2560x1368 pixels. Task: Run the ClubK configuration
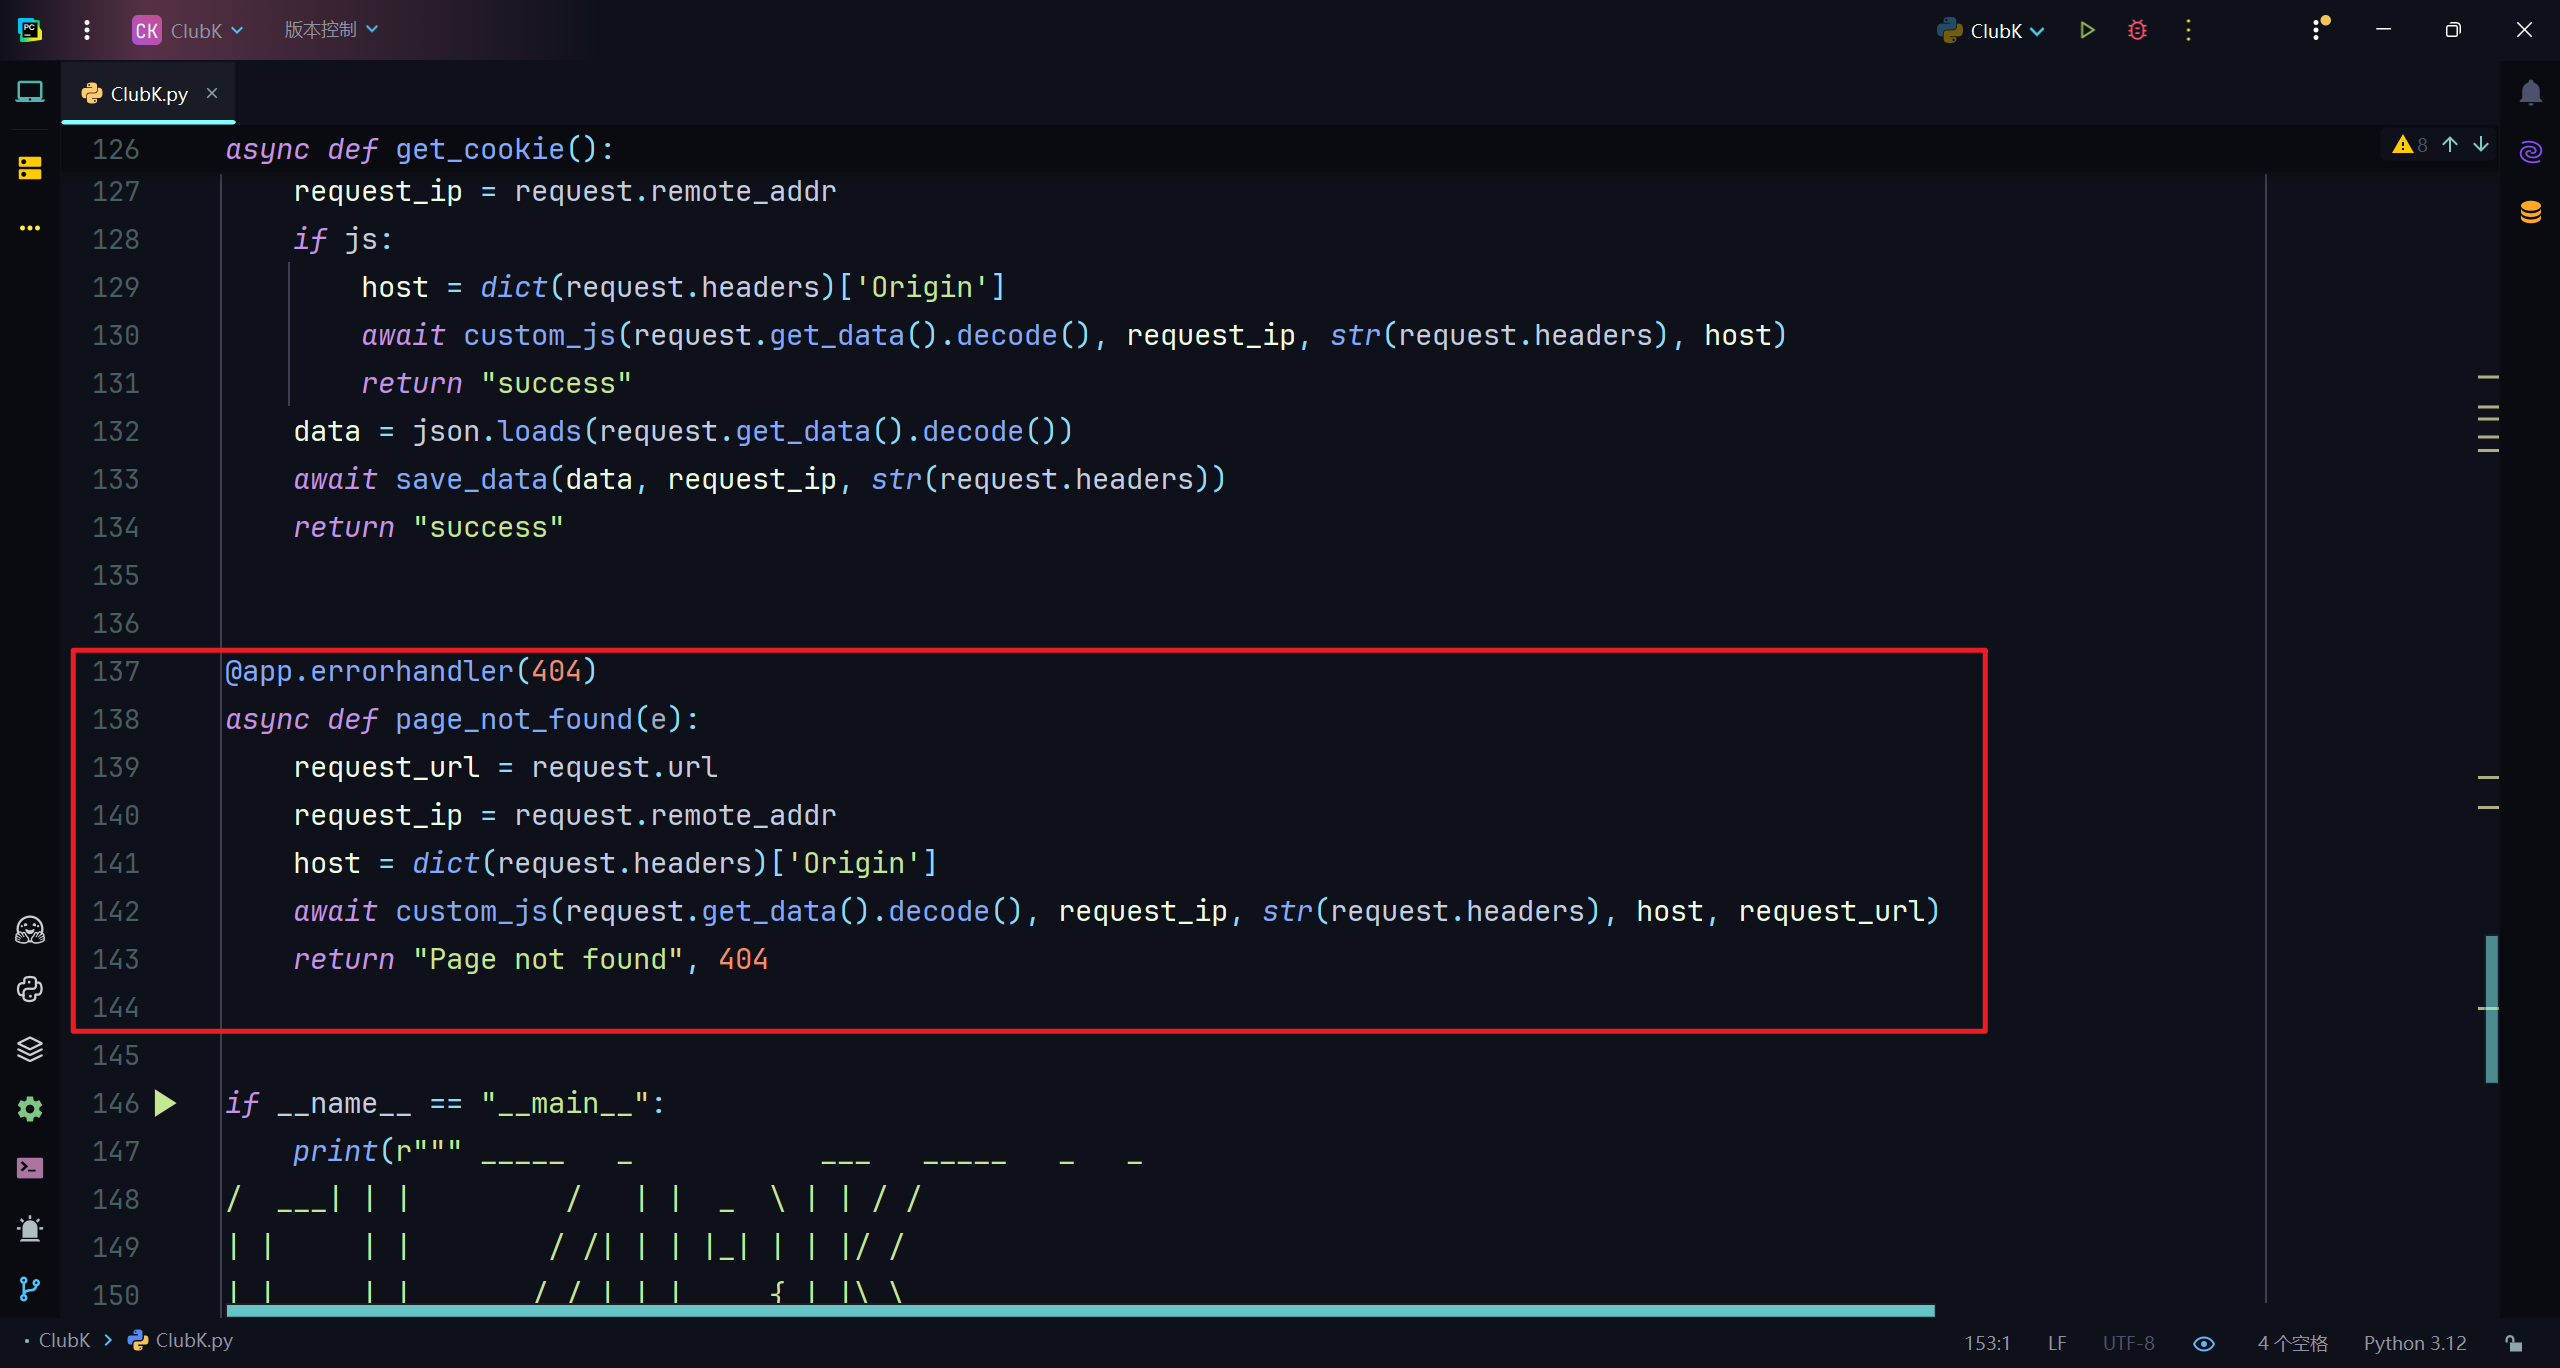[x=2086, y=30]
